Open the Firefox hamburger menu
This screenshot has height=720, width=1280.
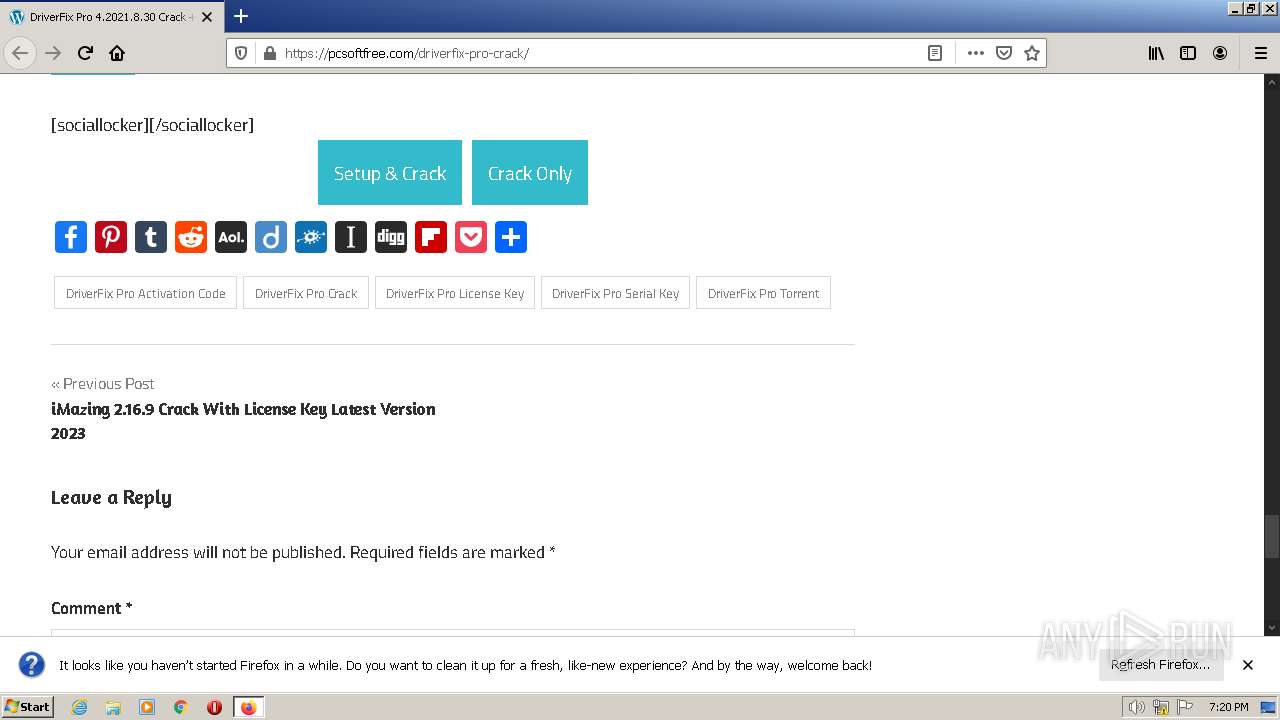(1260, 53)
